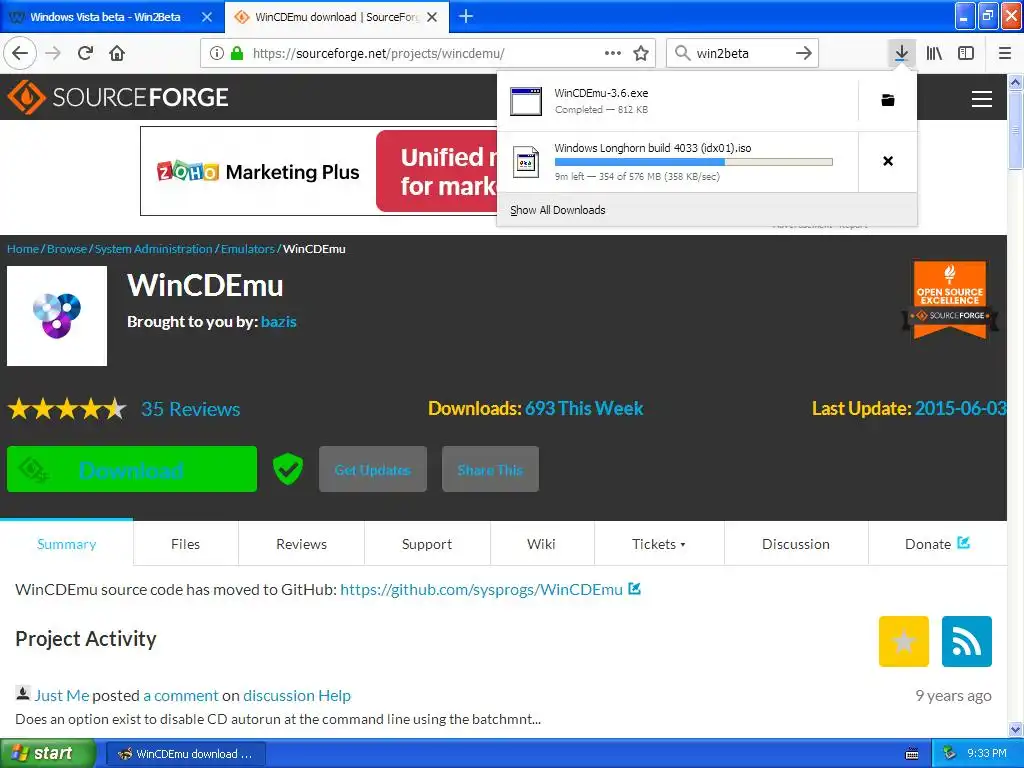Screen dimensions: 1024x768
Task: Switch to the Files tab
Action: pos(185,544)
